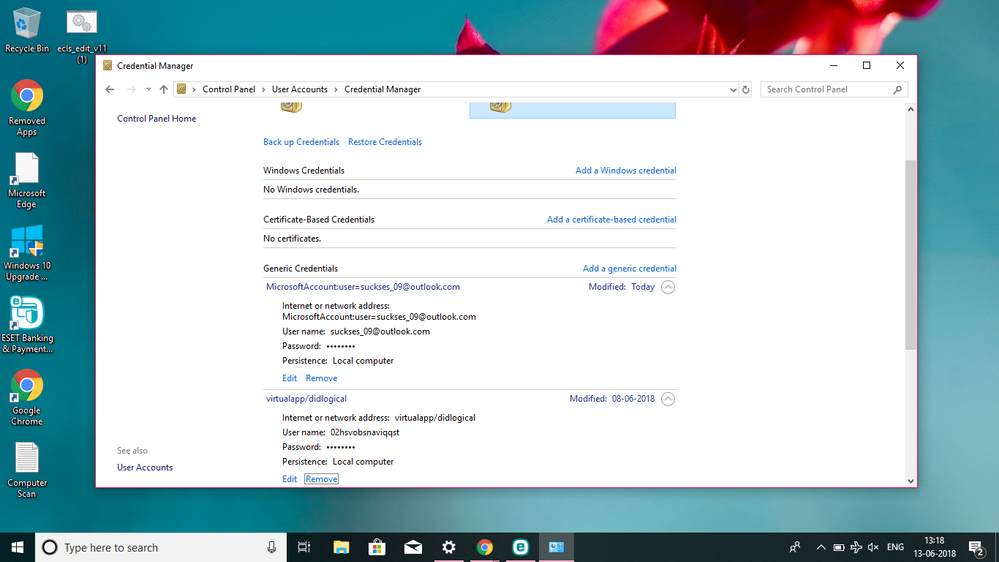The width and height of the screenshot is (999, 562).
Task: Show hidden system tray icons
Action: tap(821, 547)
